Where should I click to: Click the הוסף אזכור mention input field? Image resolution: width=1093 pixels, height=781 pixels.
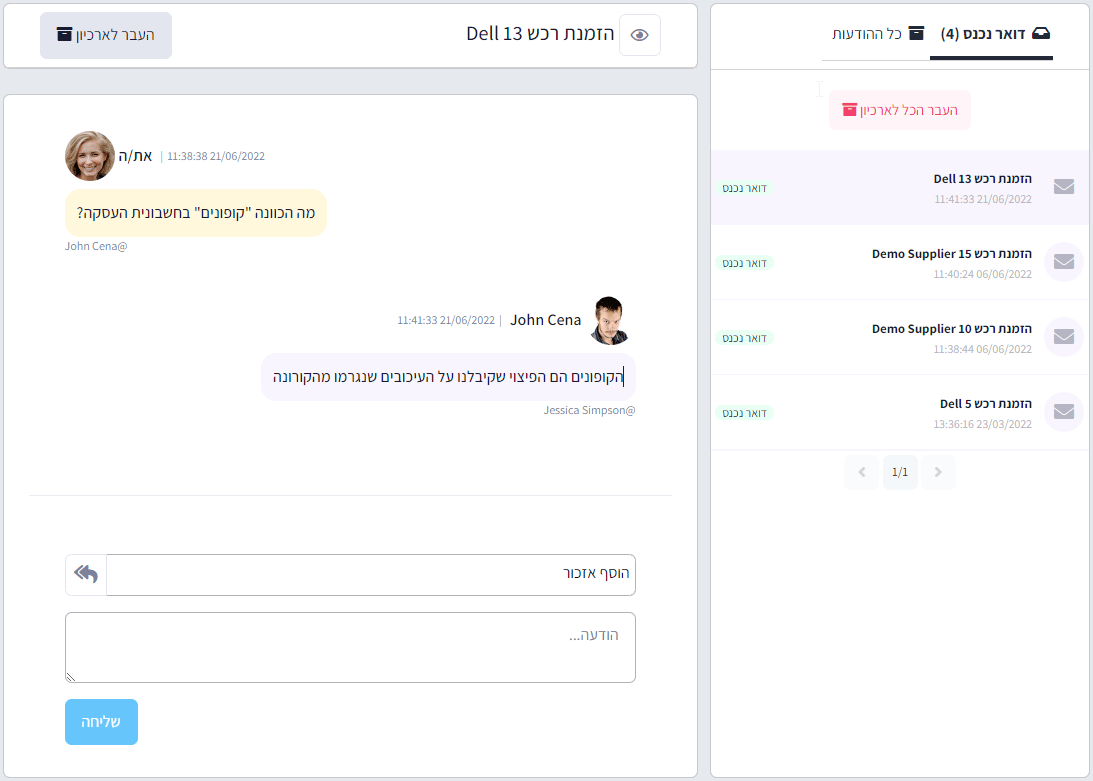tap(370, 575)
